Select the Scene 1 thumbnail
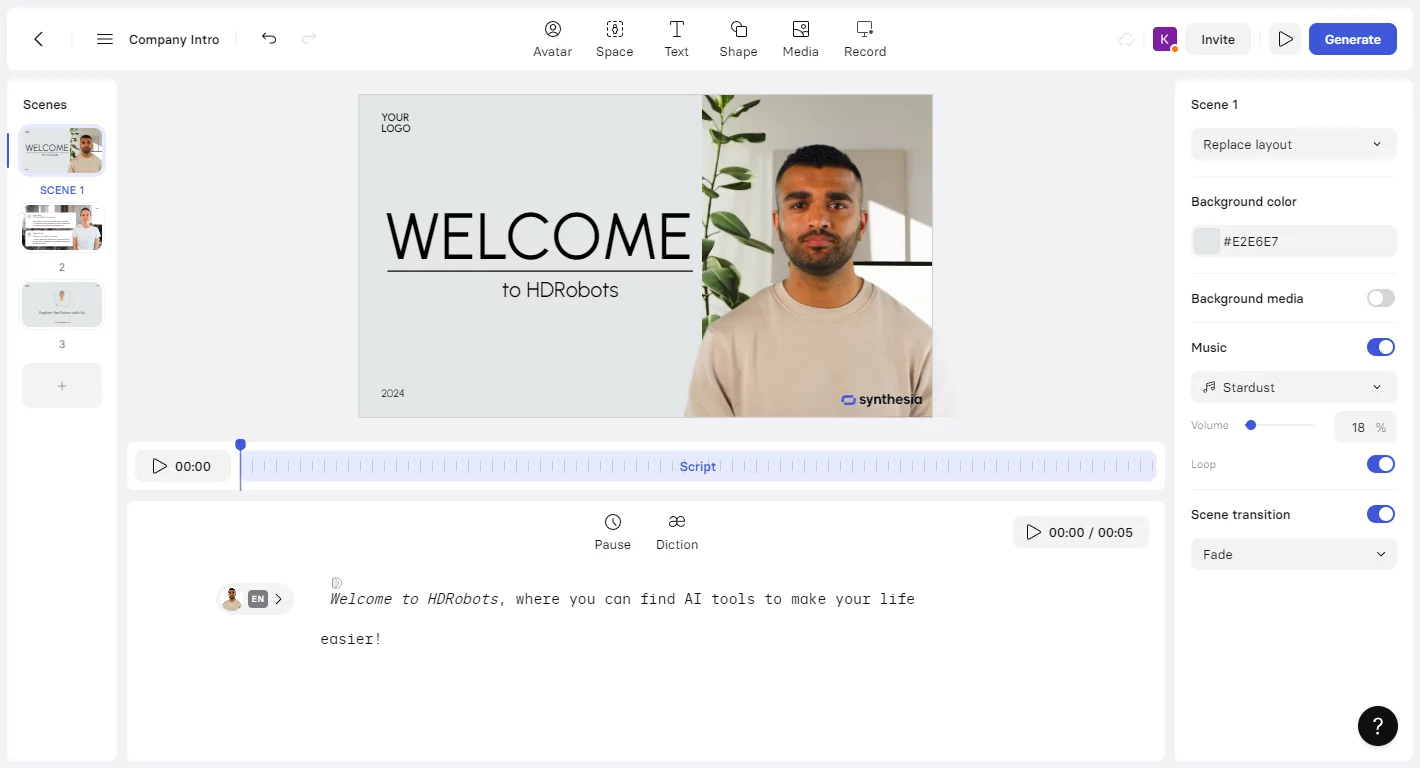The image size is (1420, 768). (62, 151)
